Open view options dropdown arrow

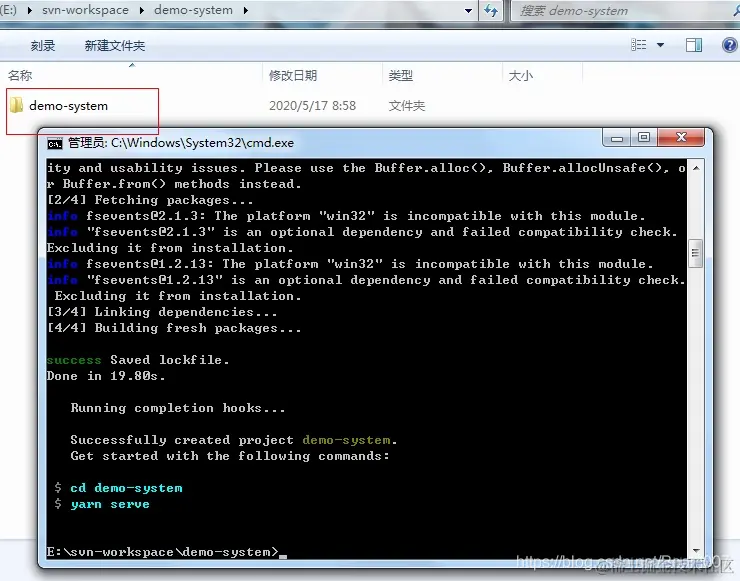point(660,45)
